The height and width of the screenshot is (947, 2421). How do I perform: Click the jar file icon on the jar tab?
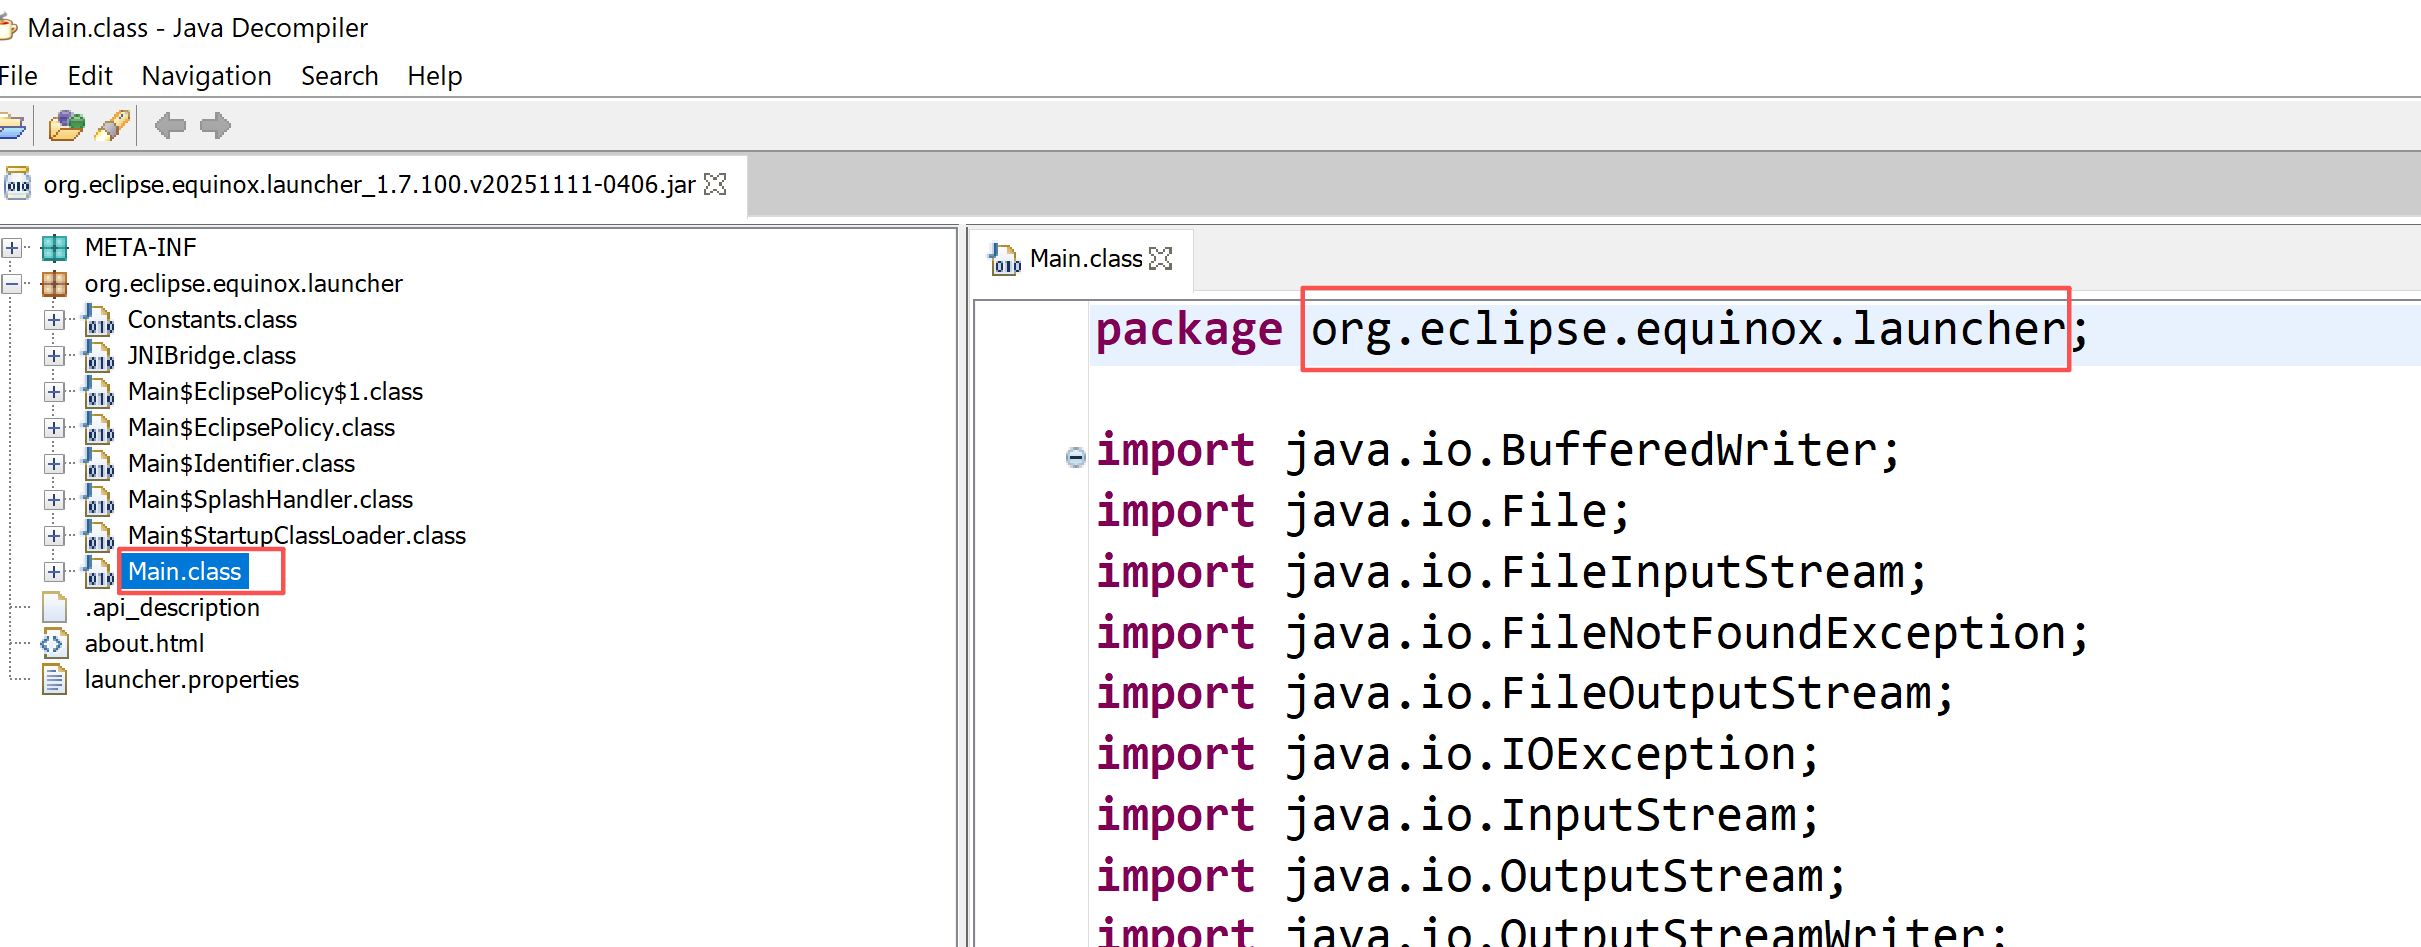click(x=18, y=184)
